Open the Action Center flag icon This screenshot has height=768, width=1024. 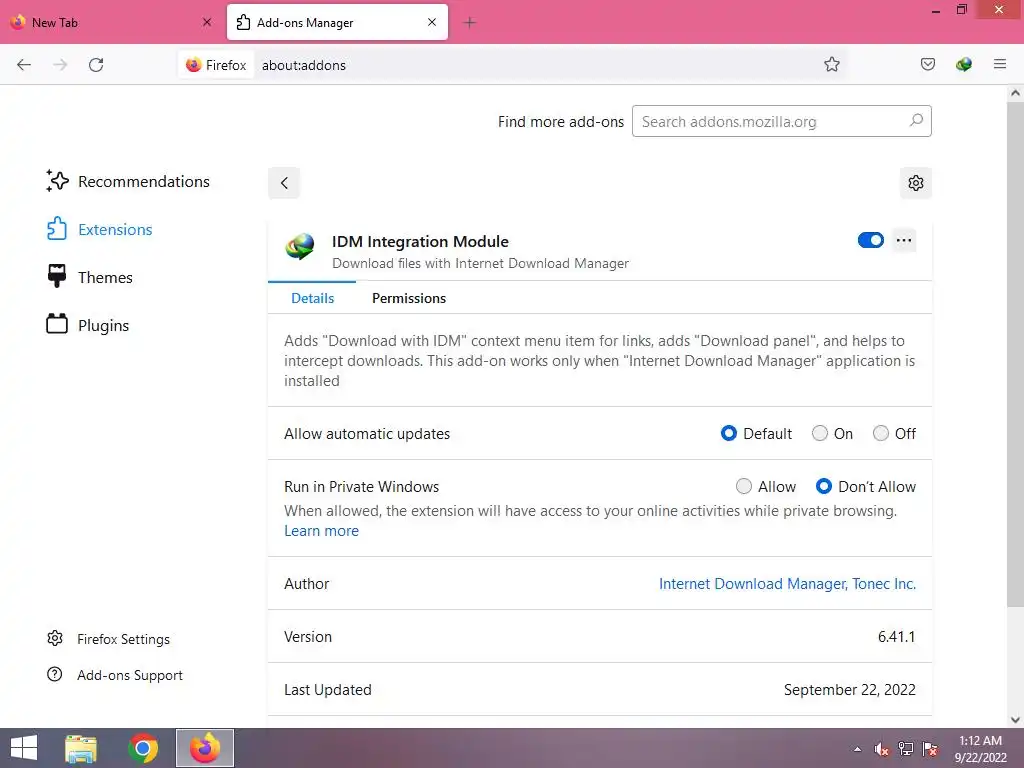pyautogui.click(x=930, y=749)
